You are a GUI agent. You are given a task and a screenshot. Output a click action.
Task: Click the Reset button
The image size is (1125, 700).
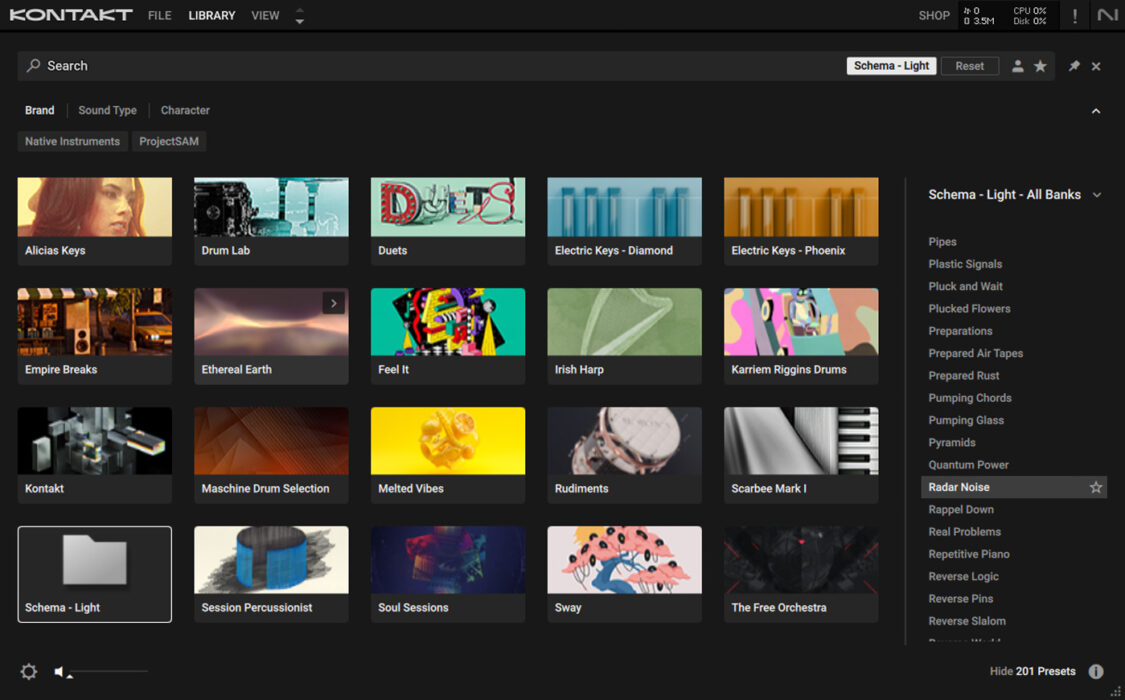pyautogui.click(x=969, y=65)
